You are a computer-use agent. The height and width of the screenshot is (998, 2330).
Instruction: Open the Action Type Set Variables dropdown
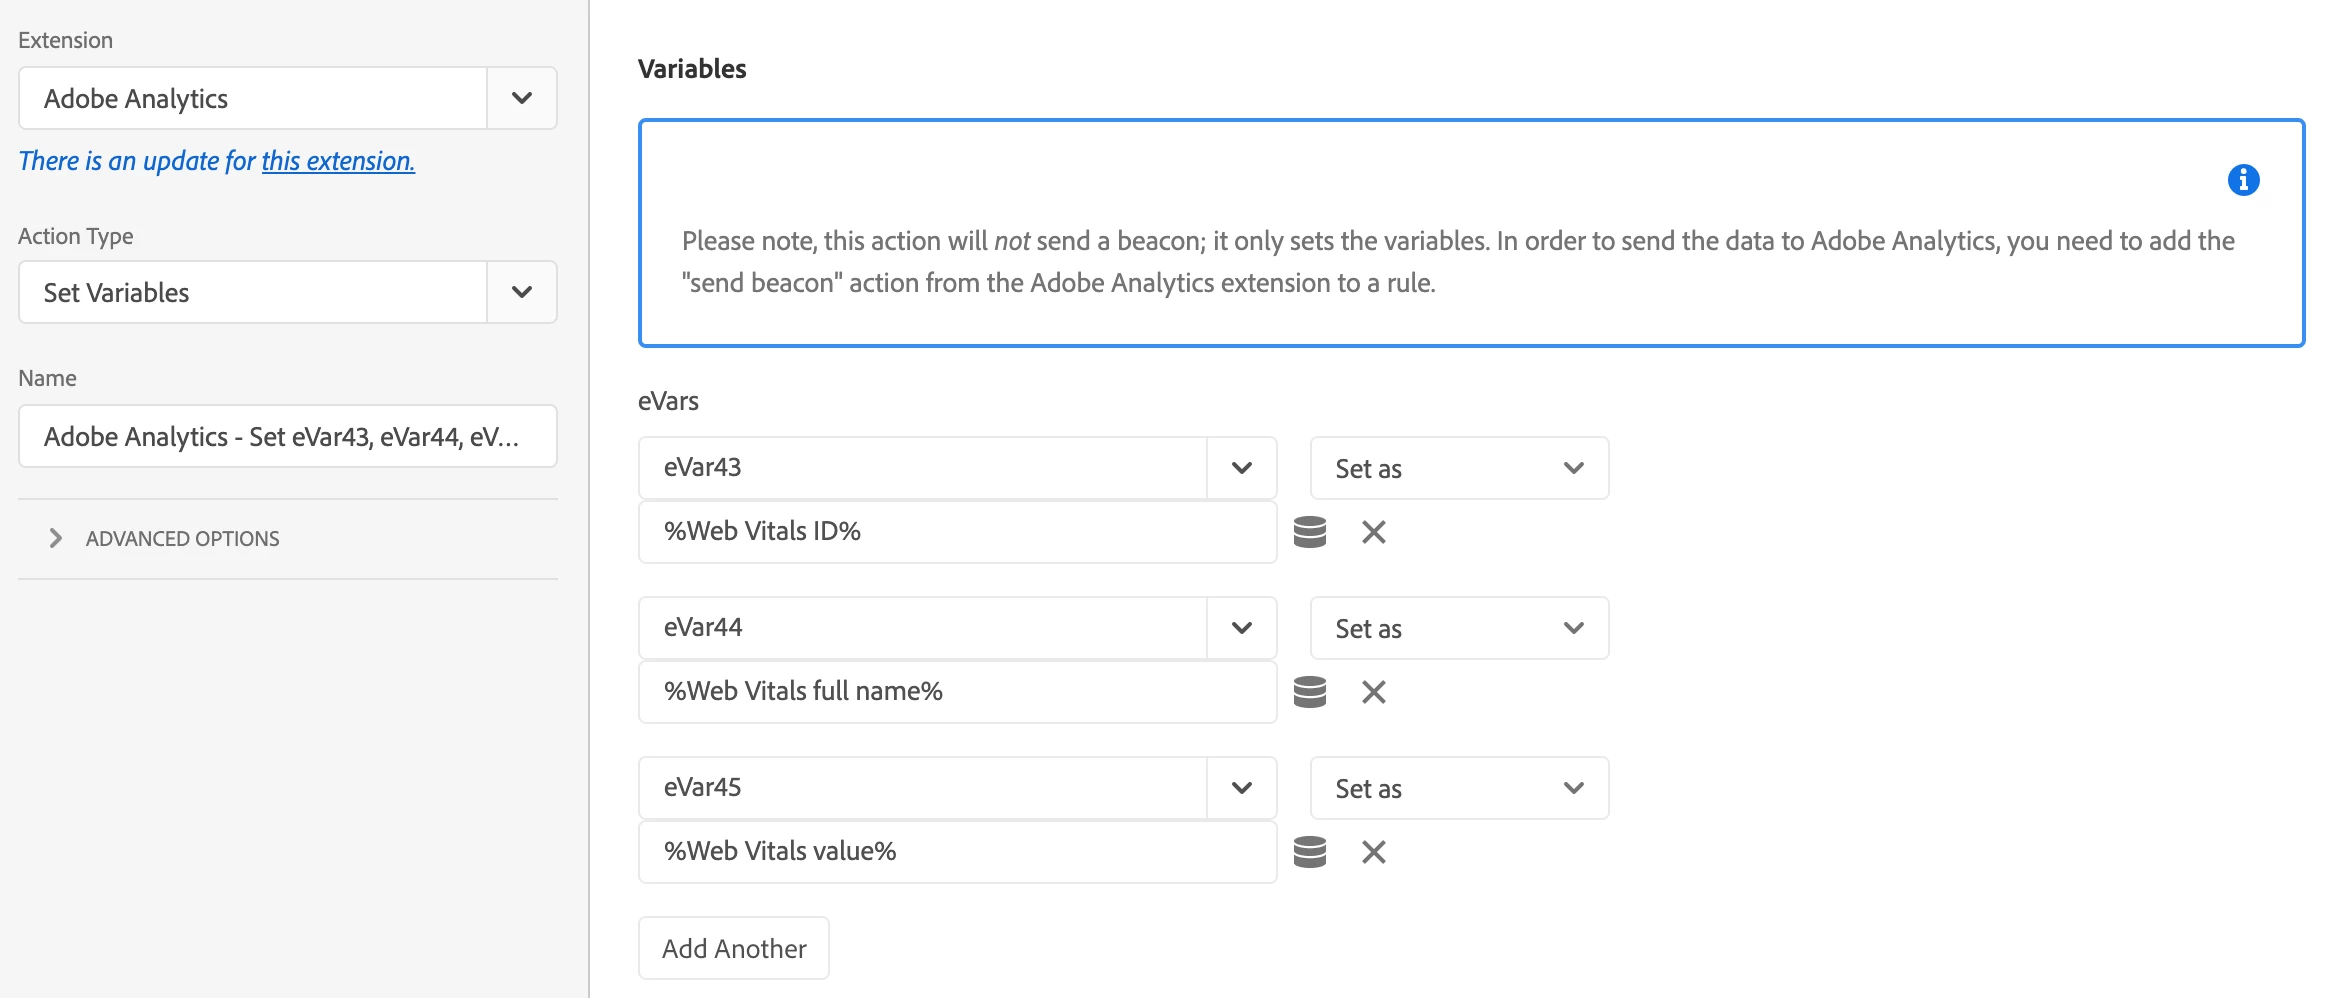tap(521, 292)
